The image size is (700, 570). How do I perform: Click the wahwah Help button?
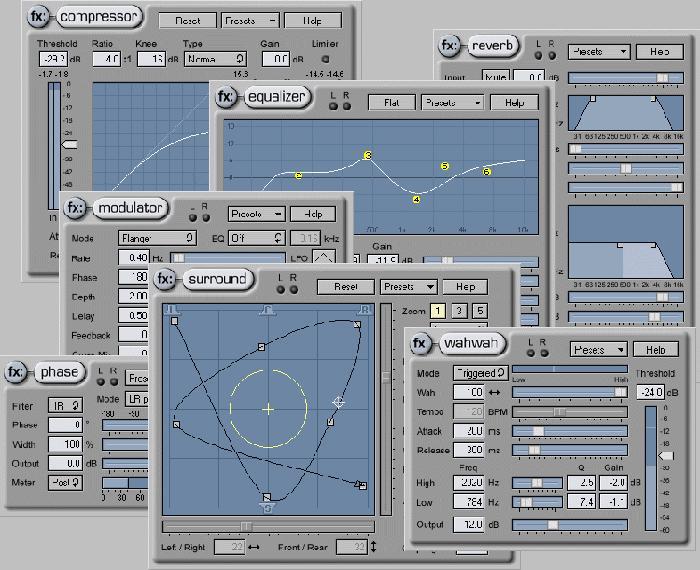[x=656, y=349]
